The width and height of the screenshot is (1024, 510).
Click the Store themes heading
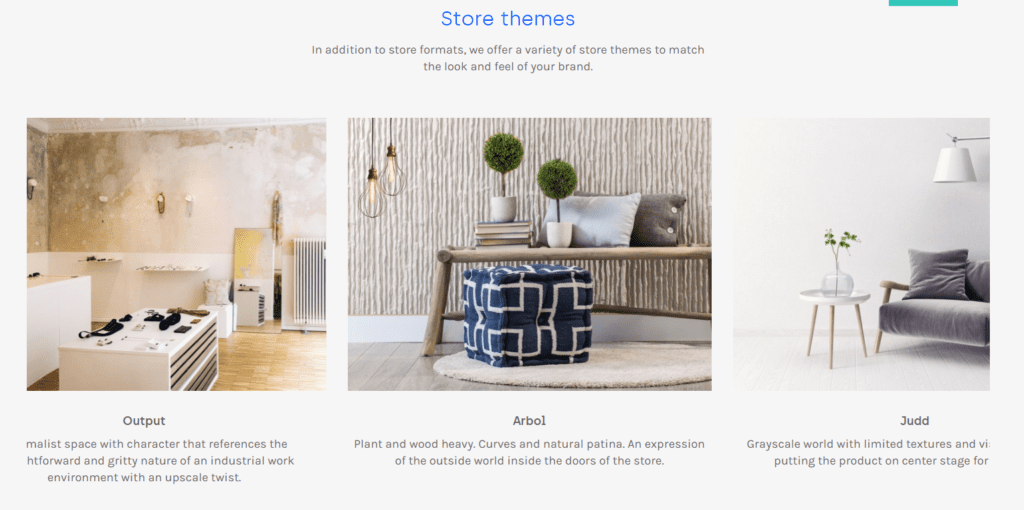pyautogui.click(x=508, y=18)
